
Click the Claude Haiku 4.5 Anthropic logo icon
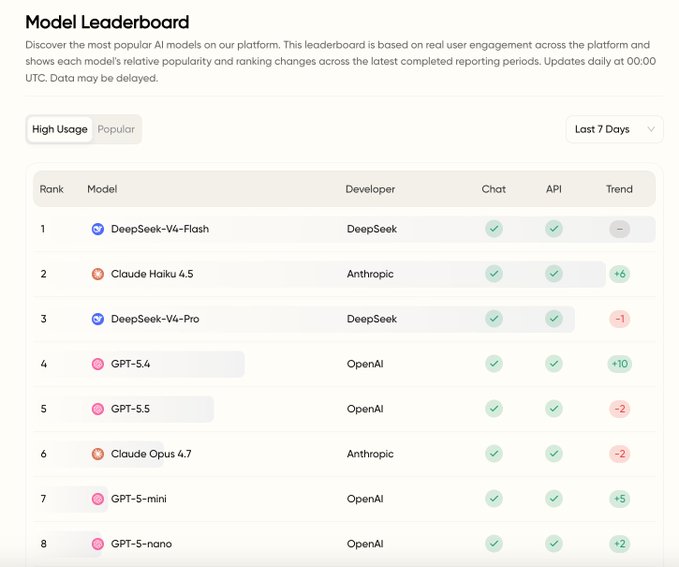click(98, 274)
